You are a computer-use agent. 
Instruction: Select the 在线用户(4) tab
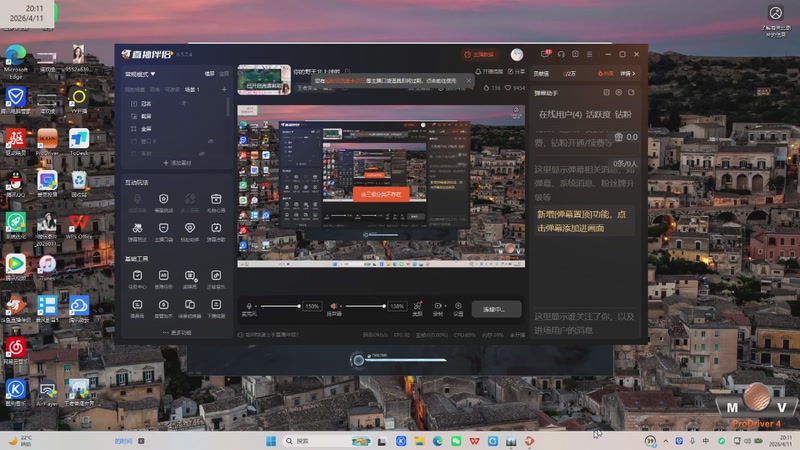click(x=560, y=114)
